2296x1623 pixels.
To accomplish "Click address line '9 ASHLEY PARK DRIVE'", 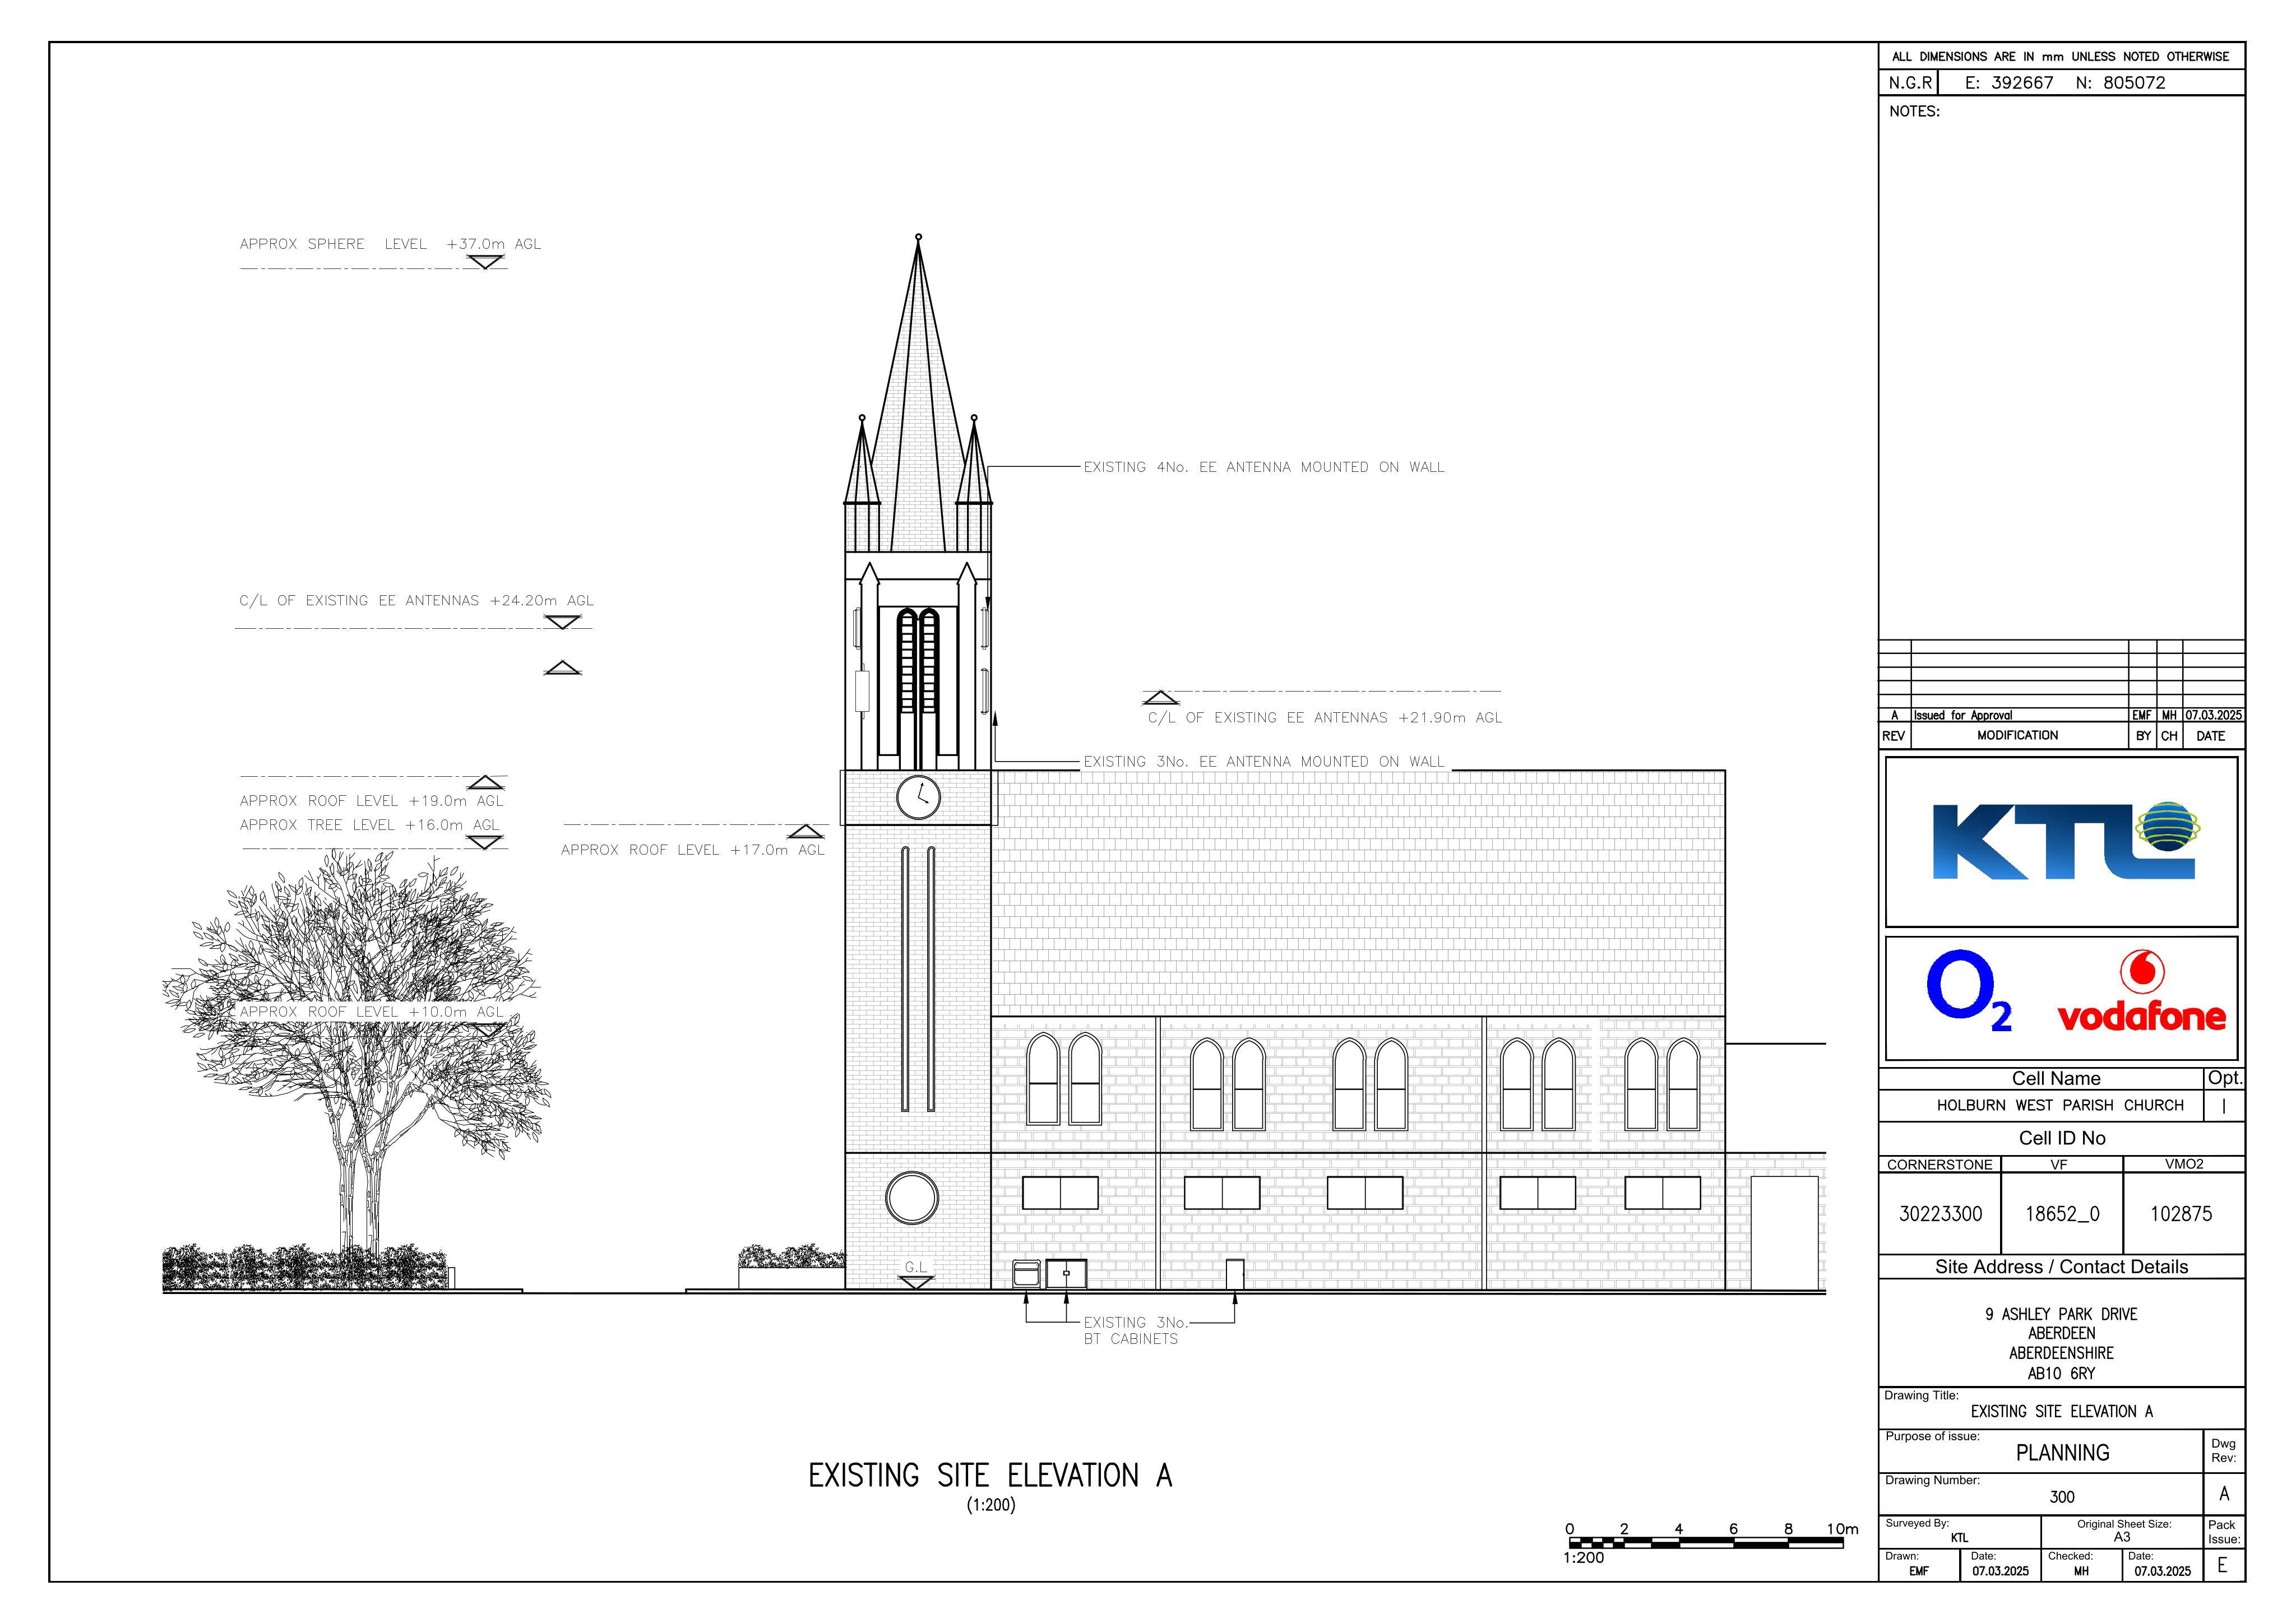I will pyautogui.click(x=2061, y=1314).
